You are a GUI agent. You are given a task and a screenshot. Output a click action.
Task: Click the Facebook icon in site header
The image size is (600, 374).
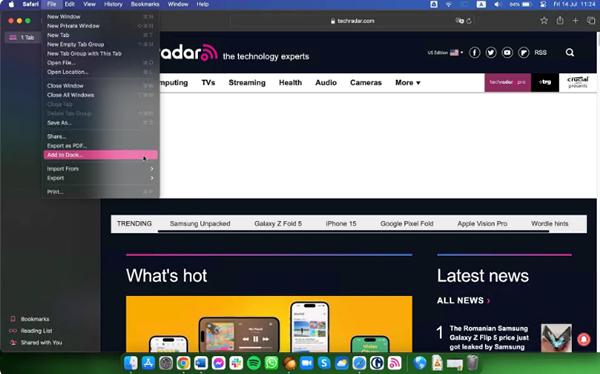tap(474, 52)
